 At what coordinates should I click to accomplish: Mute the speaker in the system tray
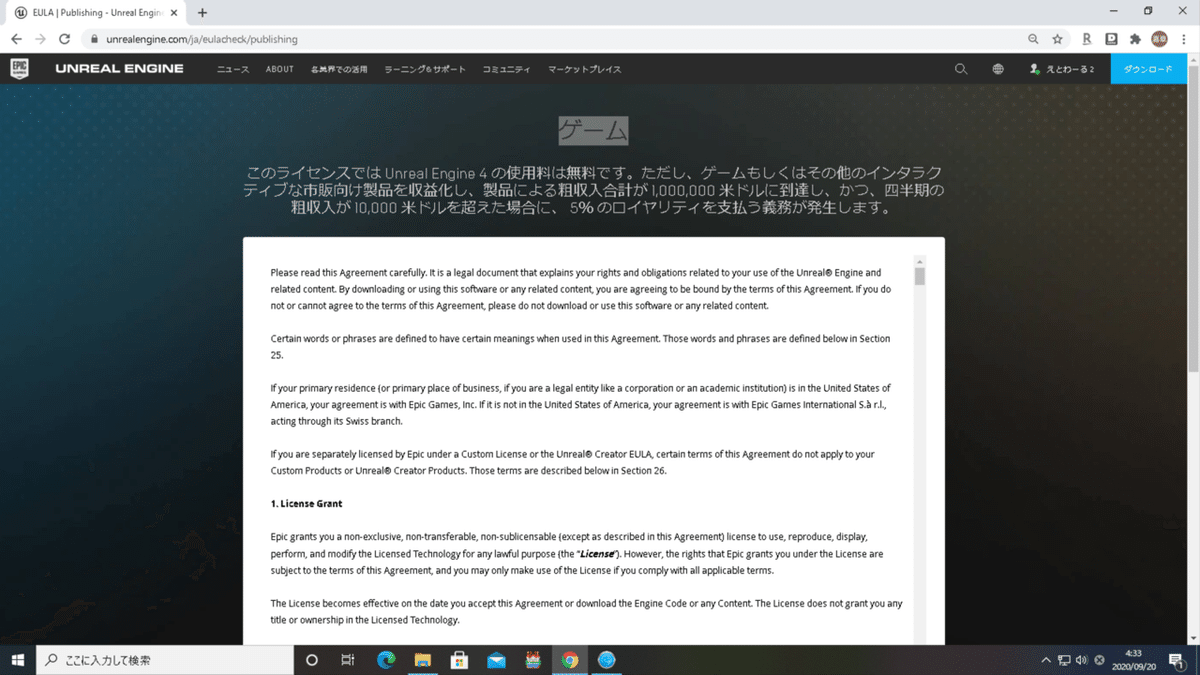tap(1081, 660)
